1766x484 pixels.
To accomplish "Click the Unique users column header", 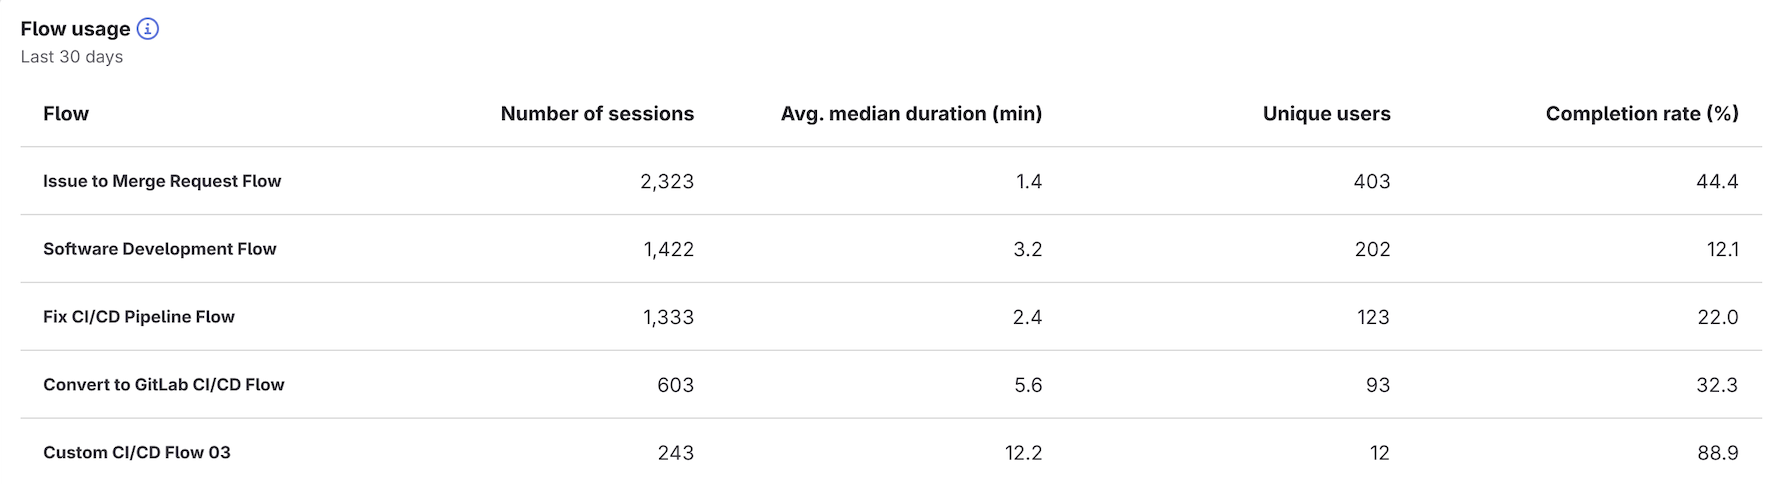I will [1325, 114].
